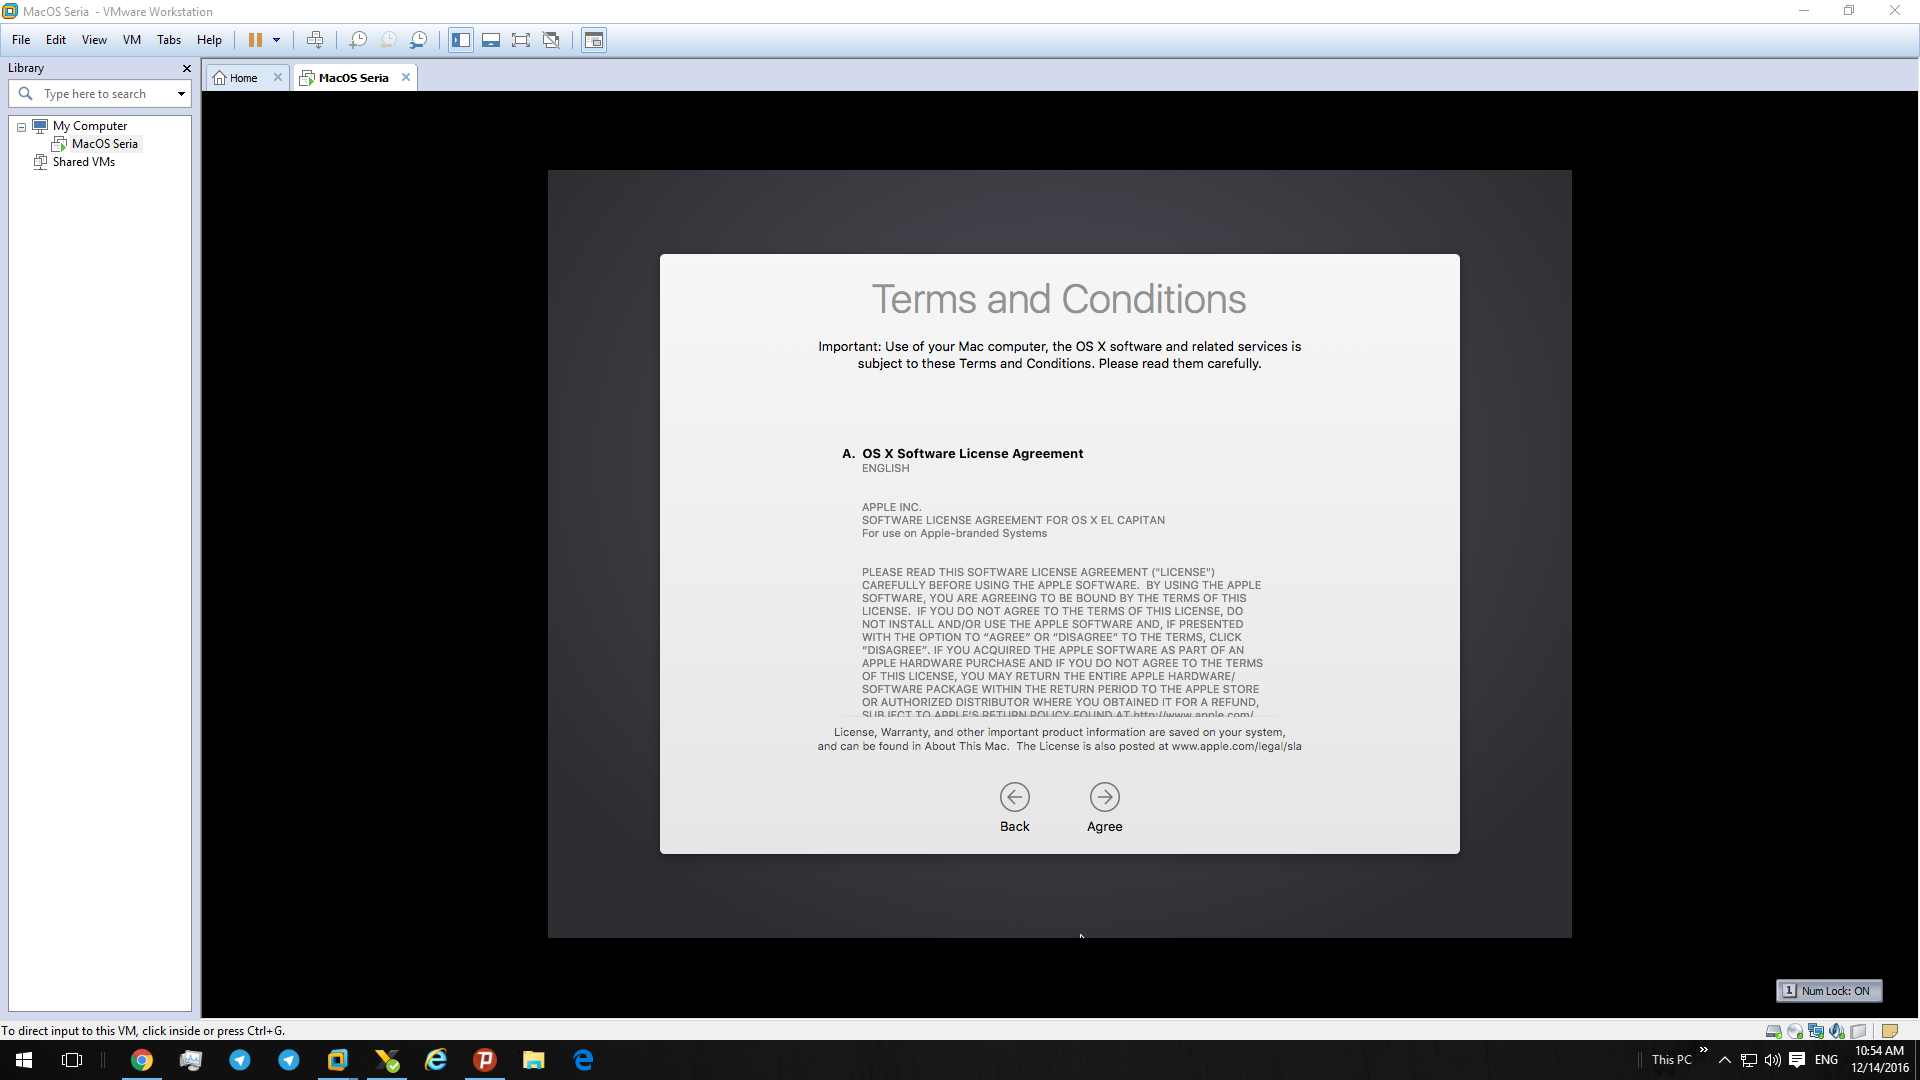Viewport: 1920px width, 1080px height.
Task: Send Ctrl+Alt+Del to the virtual machine
Action: 315,40
